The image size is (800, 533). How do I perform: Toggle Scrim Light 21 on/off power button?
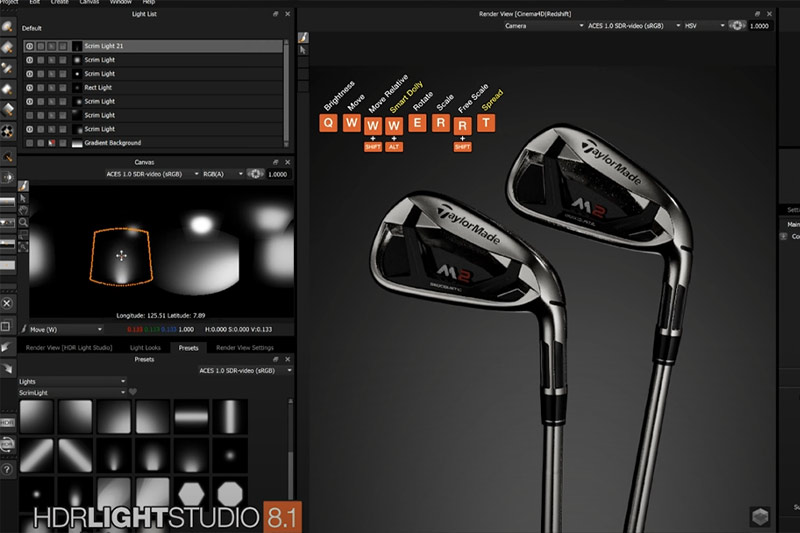point(30,46)
